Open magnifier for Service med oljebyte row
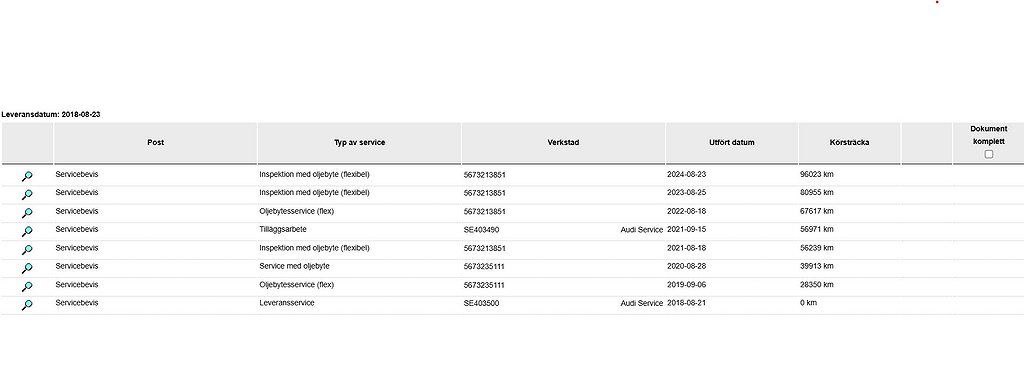 click(x=27, y=268)
